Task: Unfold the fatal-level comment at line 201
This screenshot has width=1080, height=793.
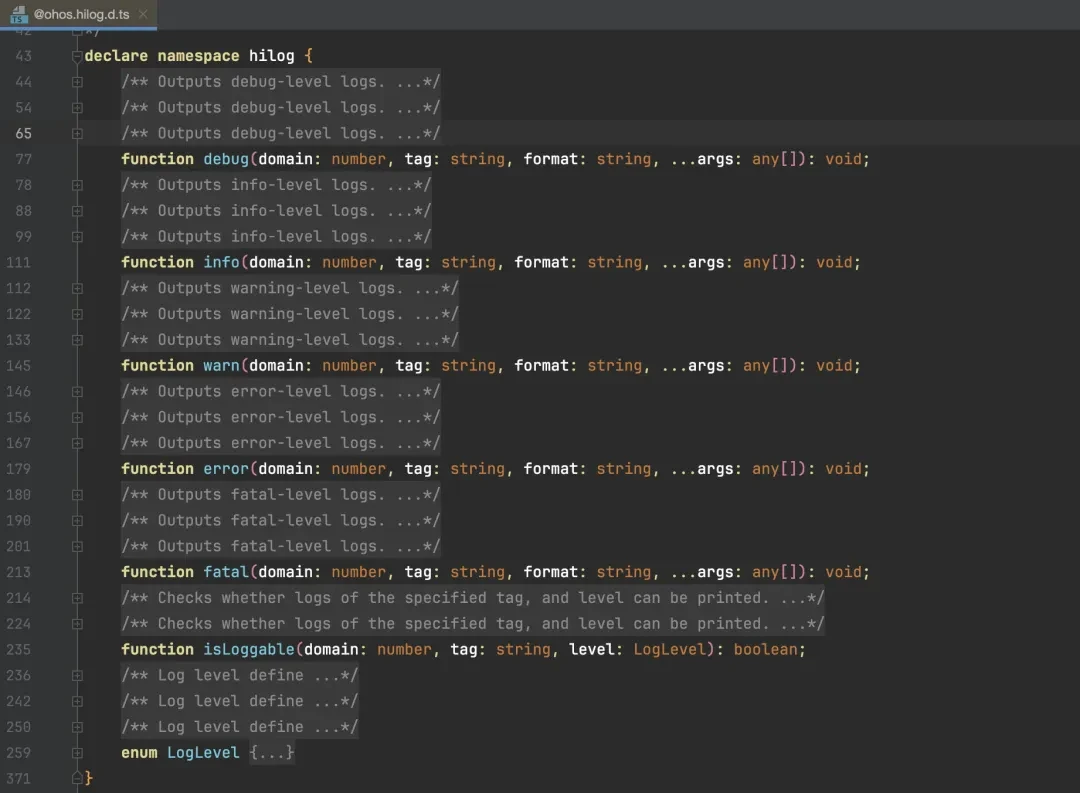Action: coord(77,547)
